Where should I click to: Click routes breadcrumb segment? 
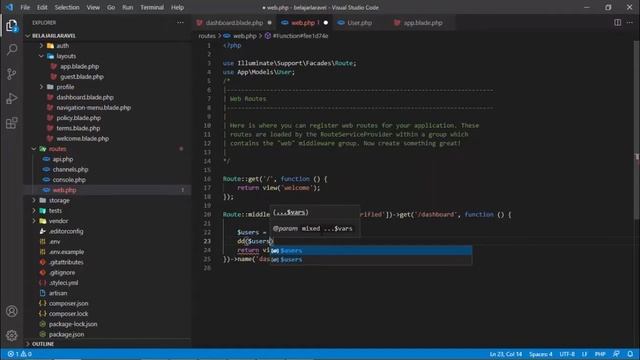coord(207,36)
